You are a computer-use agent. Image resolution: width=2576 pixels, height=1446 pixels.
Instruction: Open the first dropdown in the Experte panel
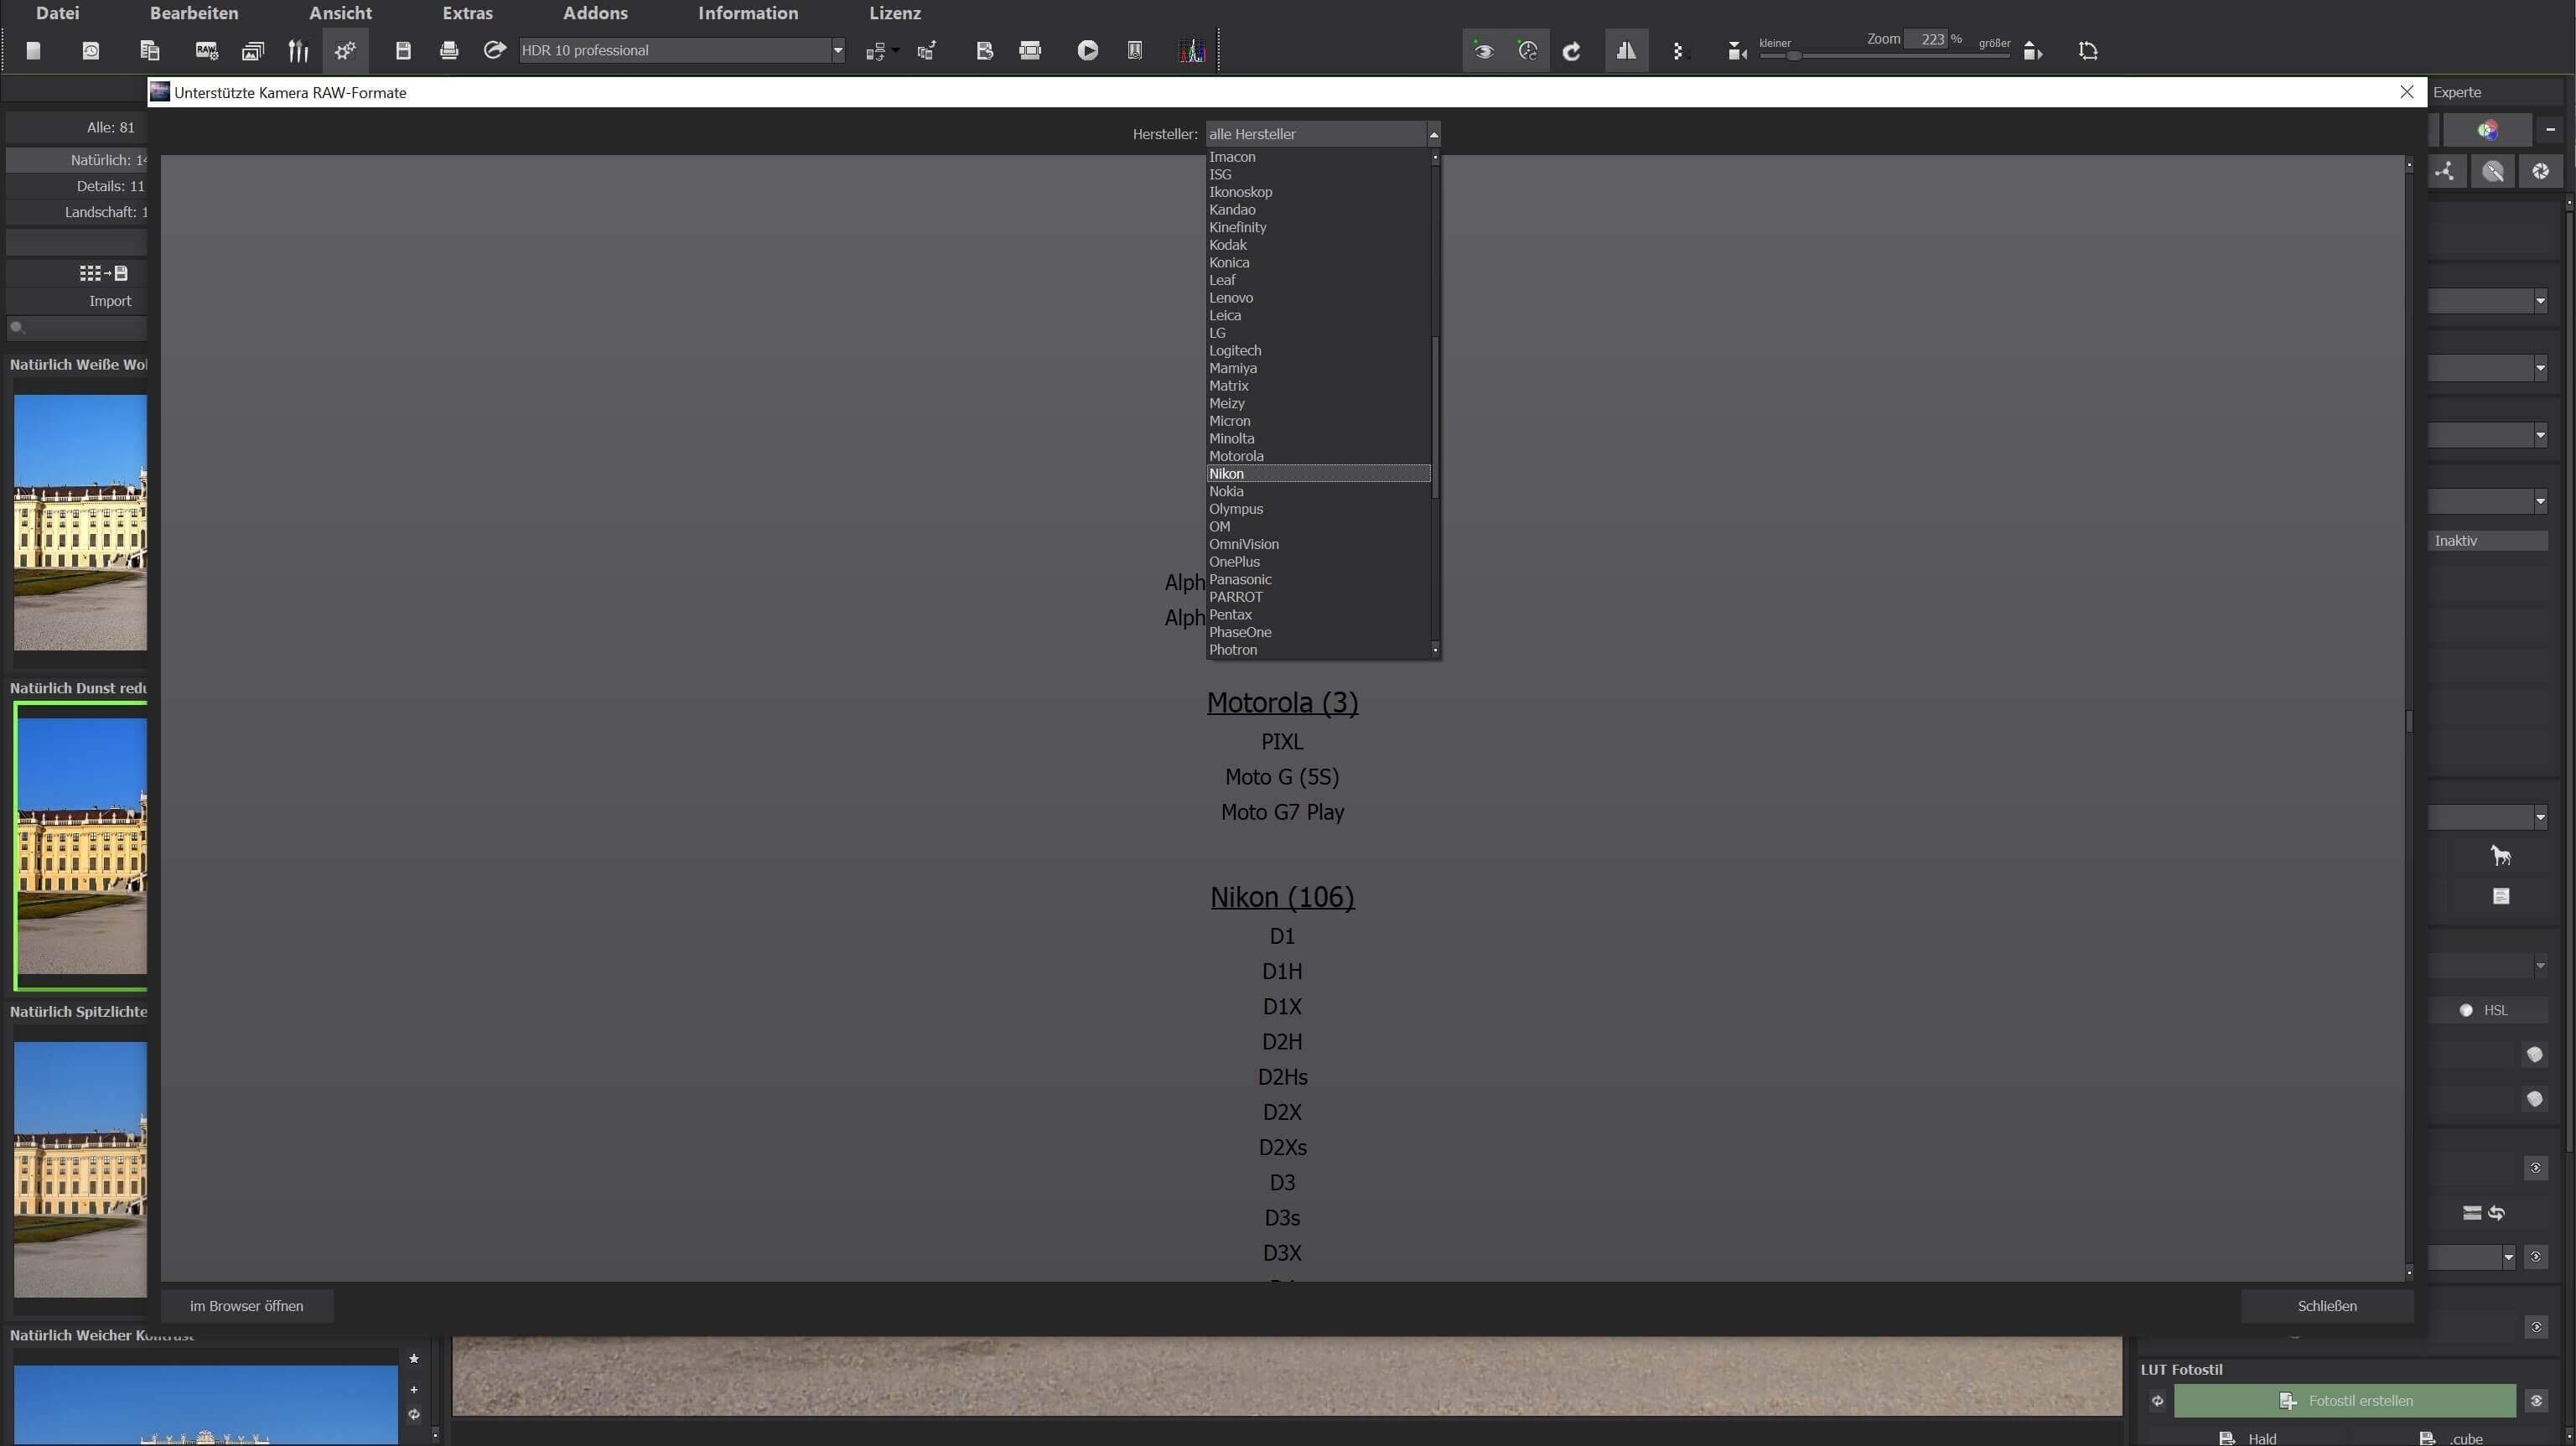click(2487, 301)
